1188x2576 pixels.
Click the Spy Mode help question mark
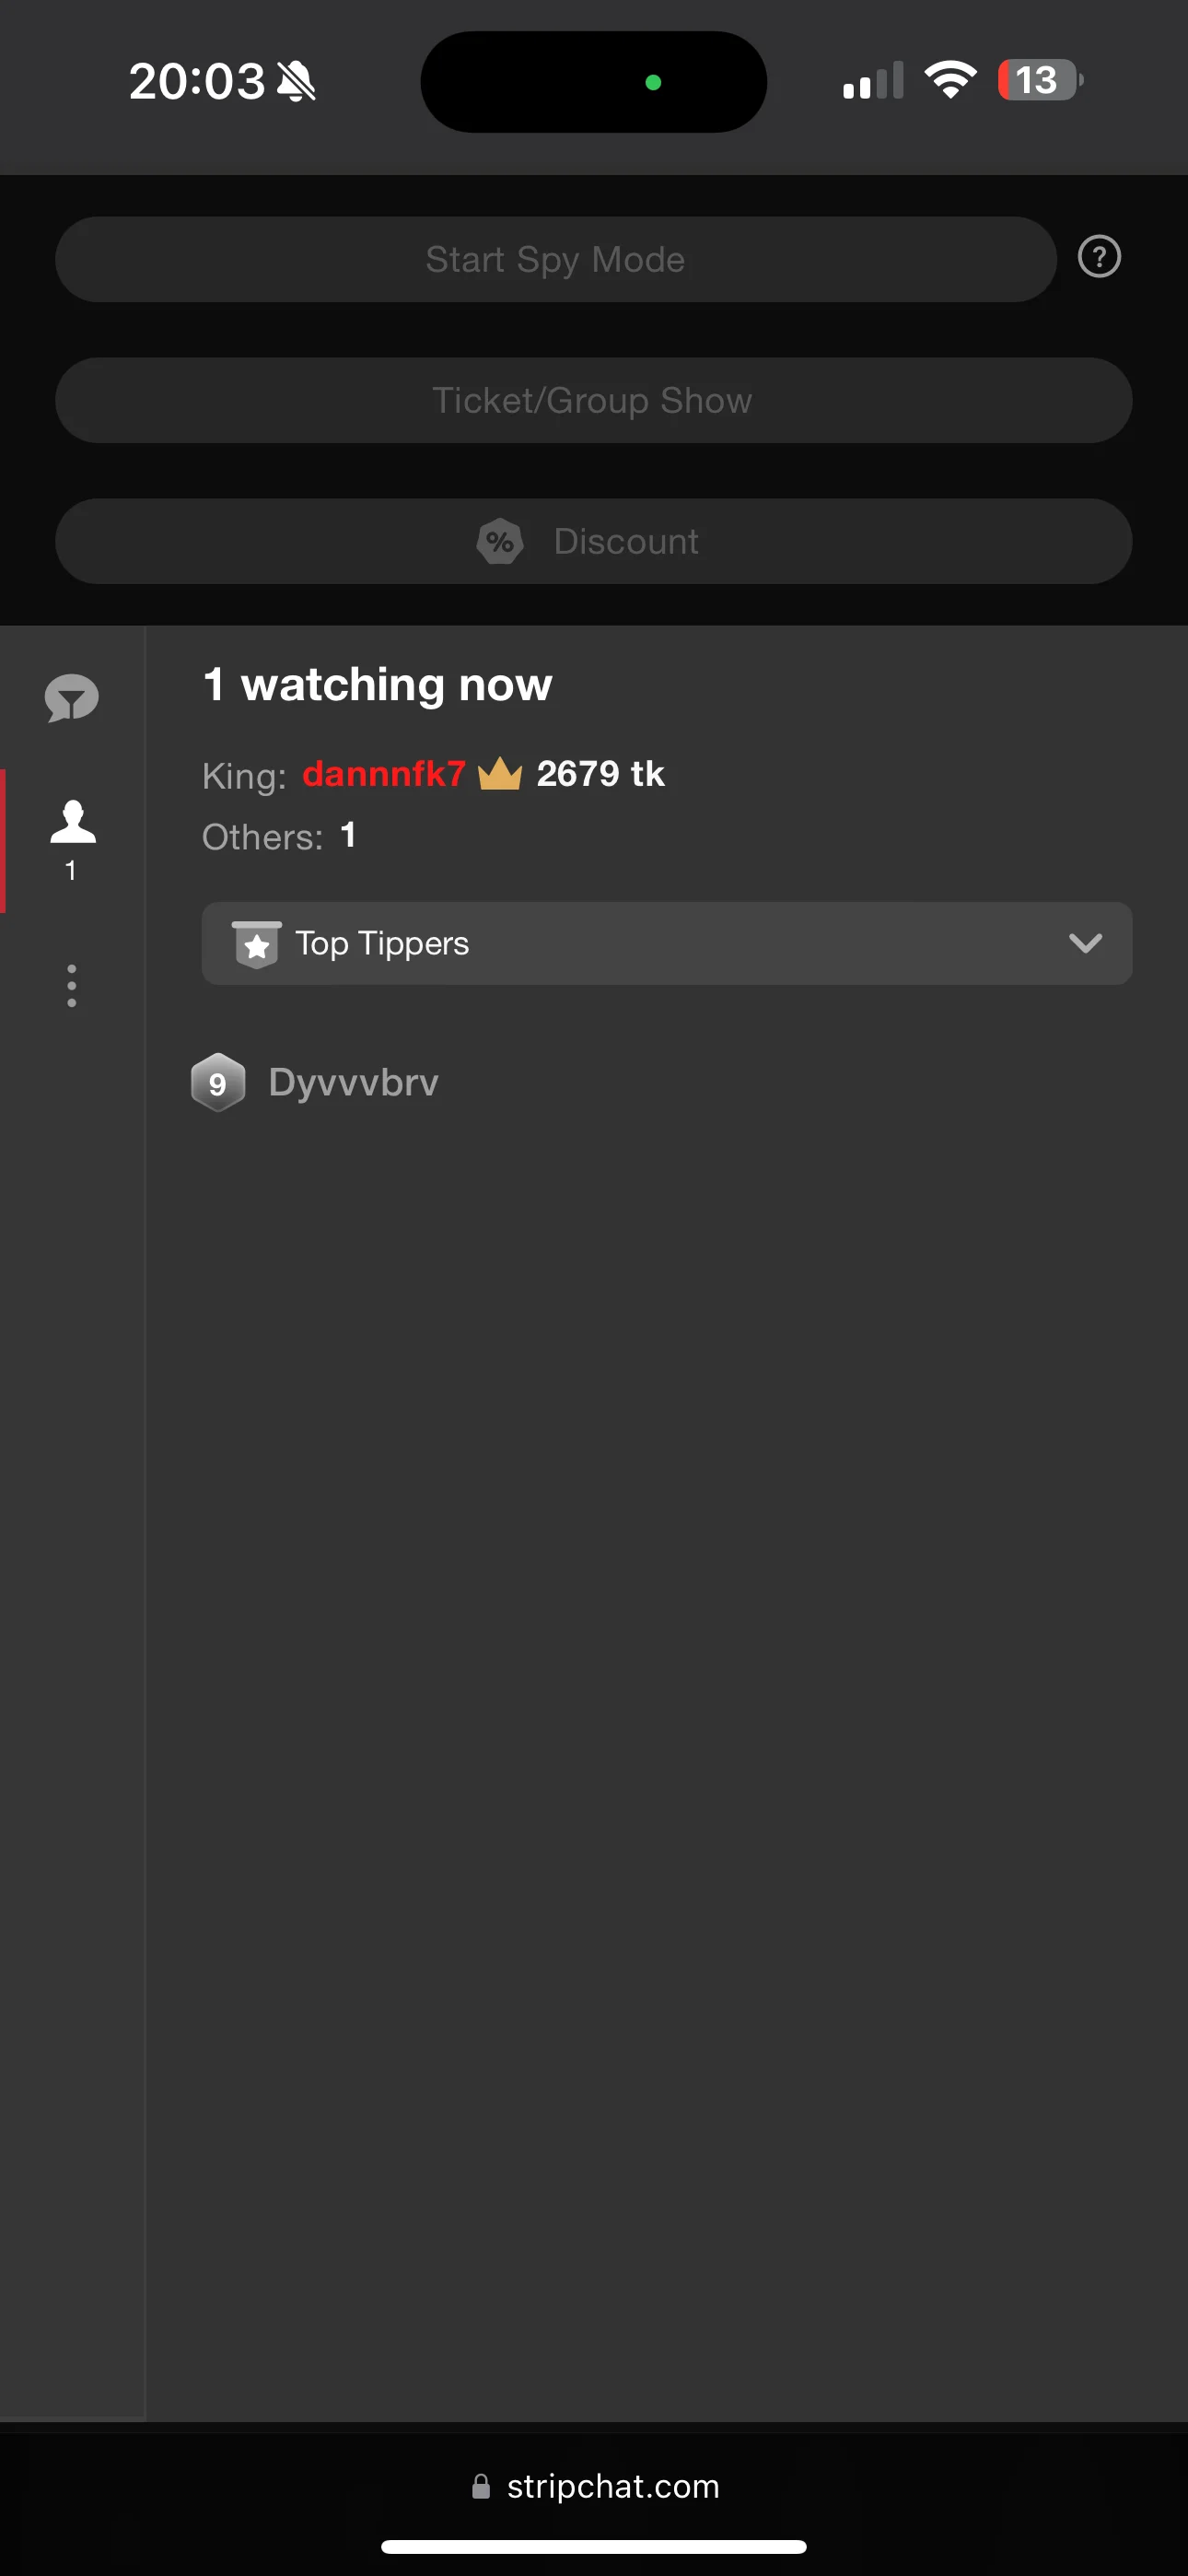[x=1098, y=258]
